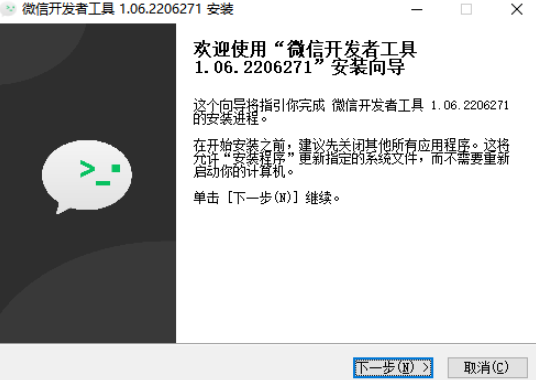
Task: Cancel the installation with 取消(C)
Action: pos(487,368)
